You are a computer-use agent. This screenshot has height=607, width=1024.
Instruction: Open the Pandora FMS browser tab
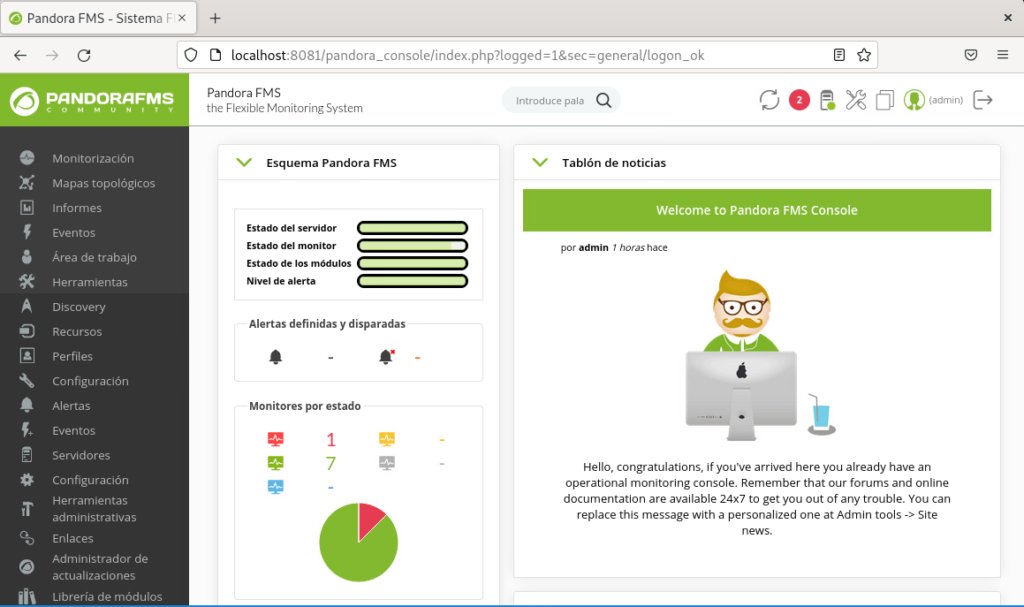pos(90,17)
